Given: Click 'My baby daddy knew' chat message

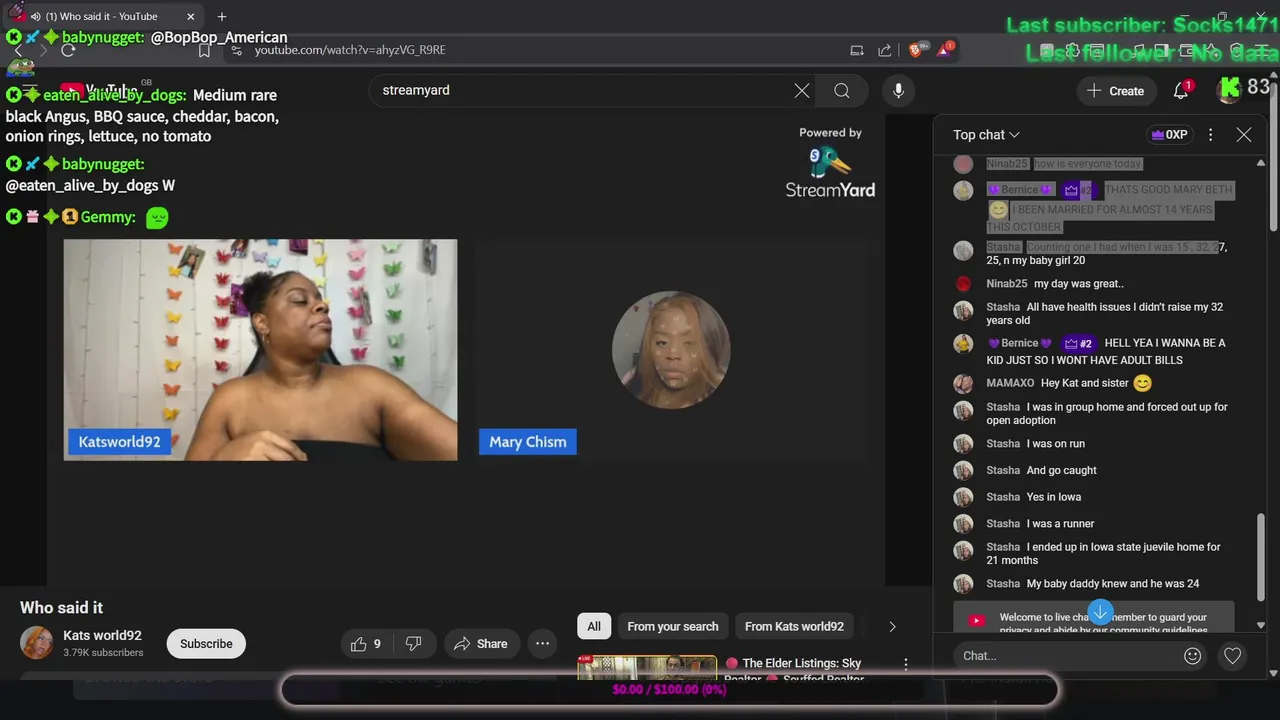Looking at the screenshot, I should coord(1113,584).
